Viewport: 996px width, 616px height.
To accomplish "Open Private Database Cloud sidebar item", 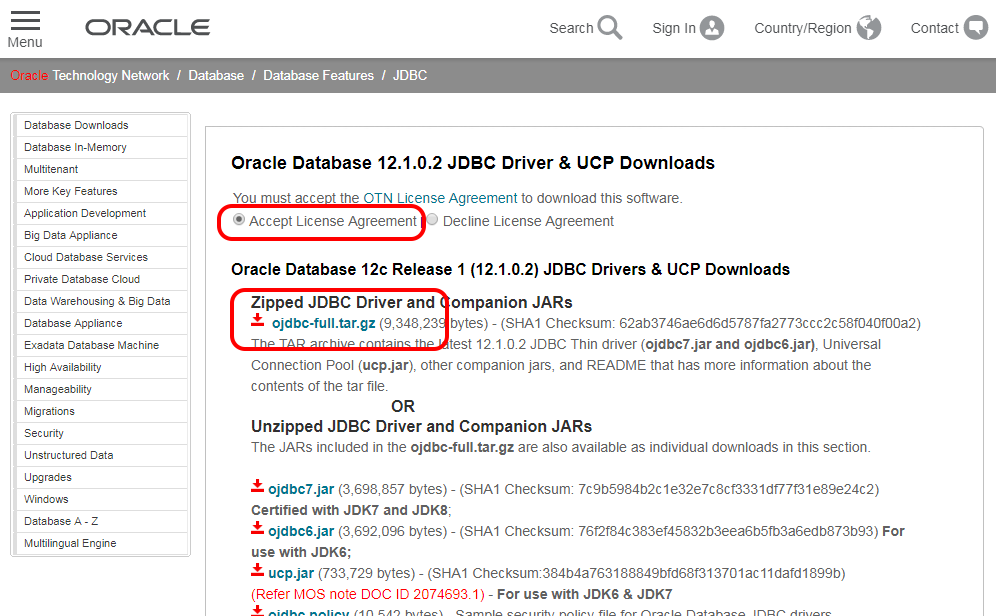I will pos(102,279).
